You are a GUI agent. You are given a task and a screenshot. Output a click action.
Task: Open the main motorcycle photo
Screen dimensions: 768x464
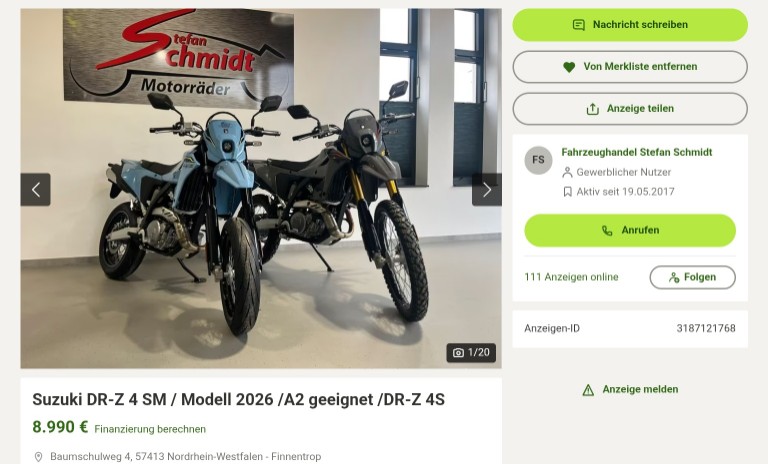coord(261,188)
